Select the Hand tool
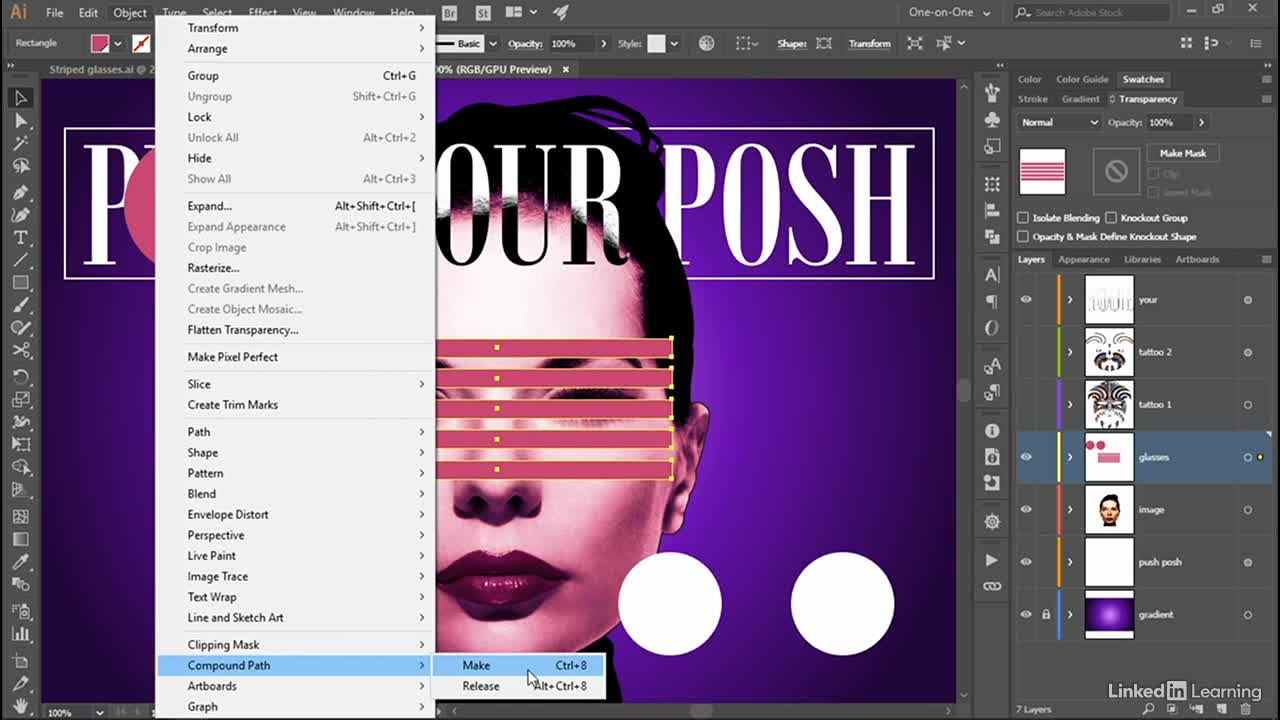The image size is (1280, 720). click(20, 707)
